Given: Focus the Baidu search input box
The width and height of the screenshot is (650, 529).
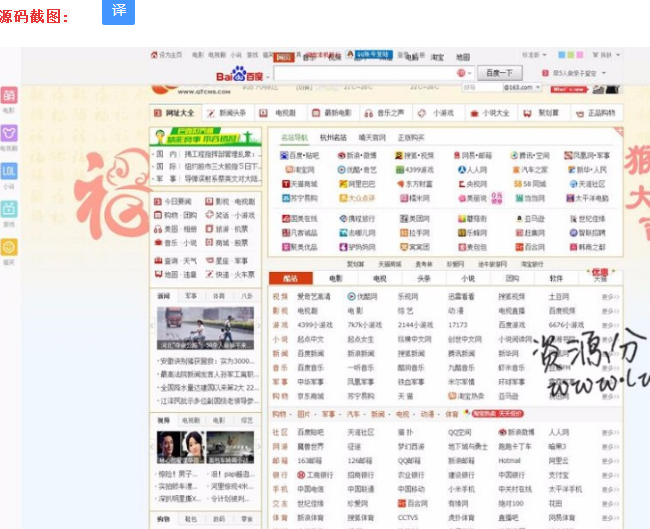Looking at the screenshot, I should pyautogui.click(x=365, y=73).
